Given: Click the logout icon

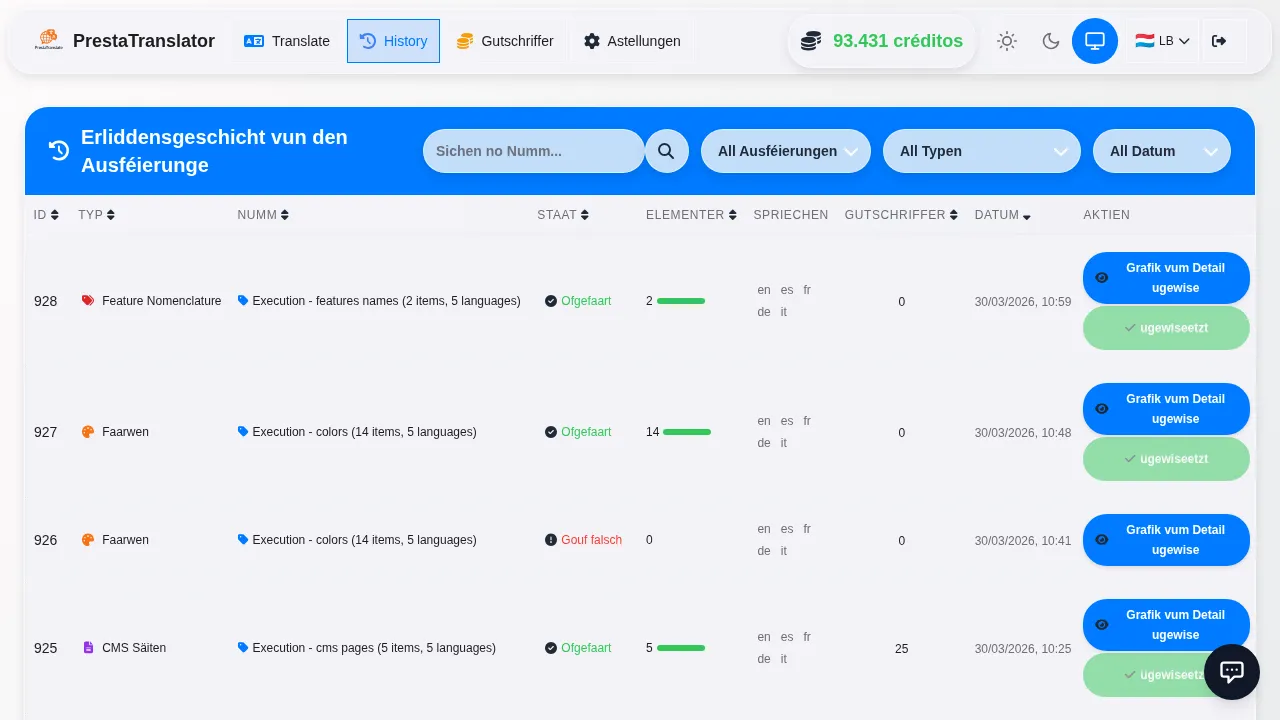Looking at the screenshot, I should point(1218,41).
